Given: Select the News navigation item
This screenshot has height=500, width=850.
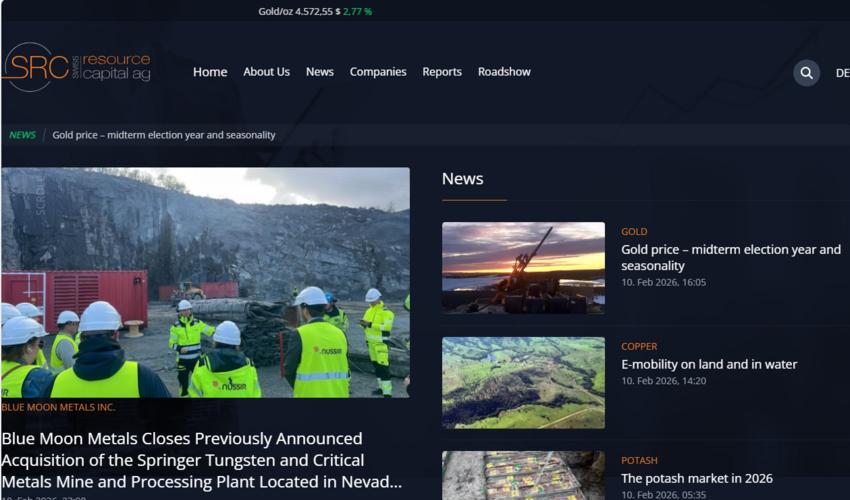Looking at the screenshot, I should coord(319,72).
